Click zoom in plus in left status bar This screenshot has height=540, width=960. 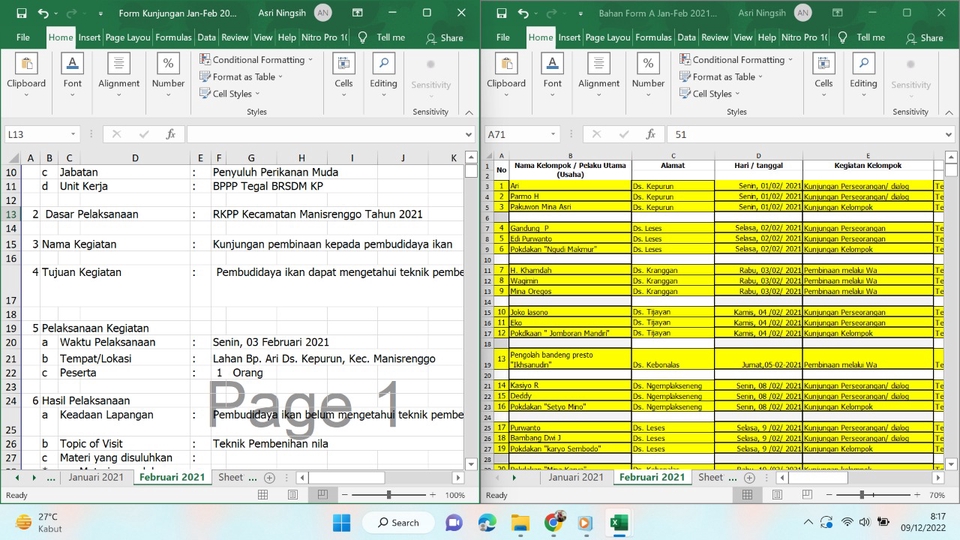pyautogui.click(x=433, y=495)
